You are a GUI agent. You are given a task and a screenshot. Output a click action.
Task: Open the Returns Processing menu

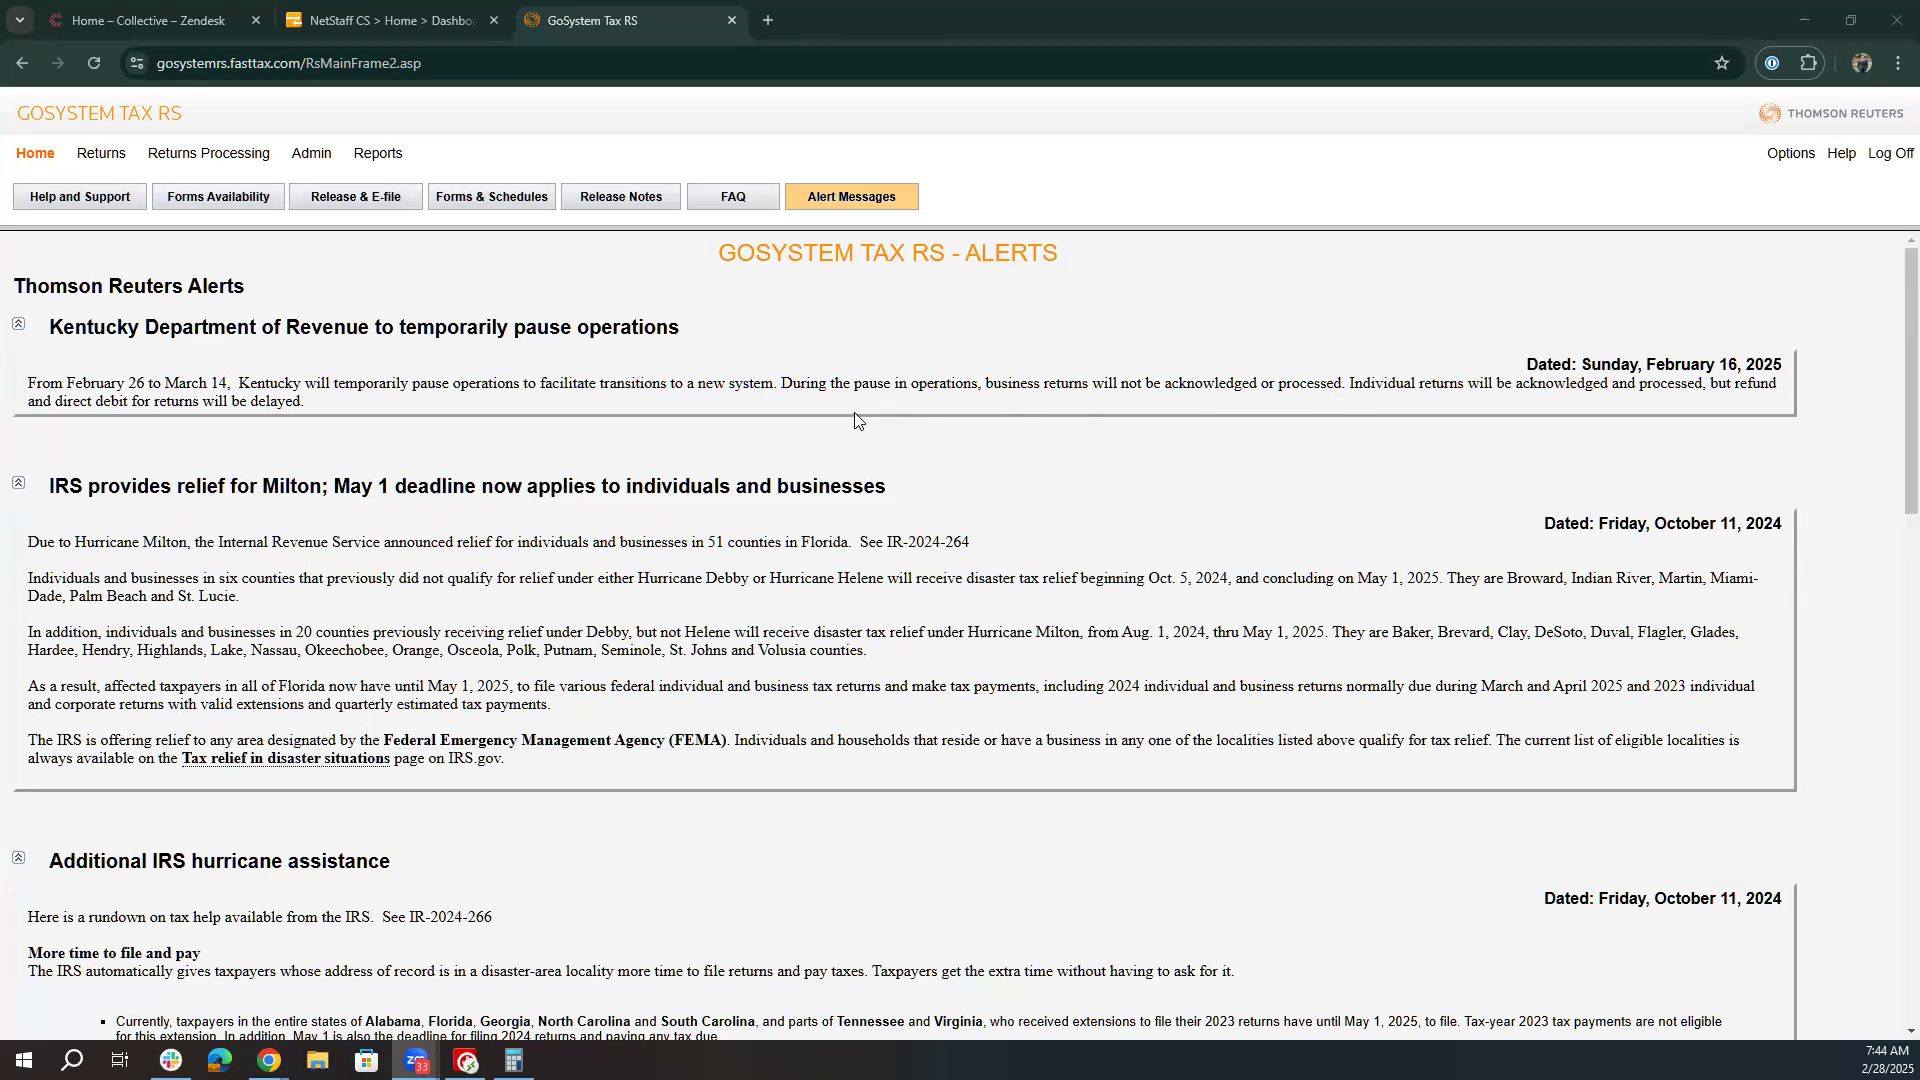point(208,153)
